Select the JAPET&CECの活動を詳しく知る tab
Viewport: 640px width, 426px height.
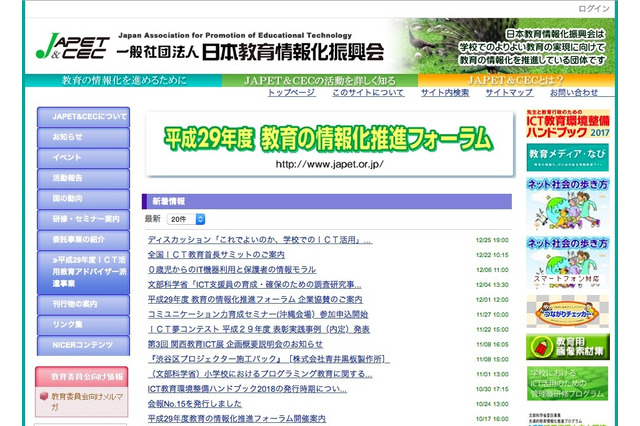click(x=320, y=80)
